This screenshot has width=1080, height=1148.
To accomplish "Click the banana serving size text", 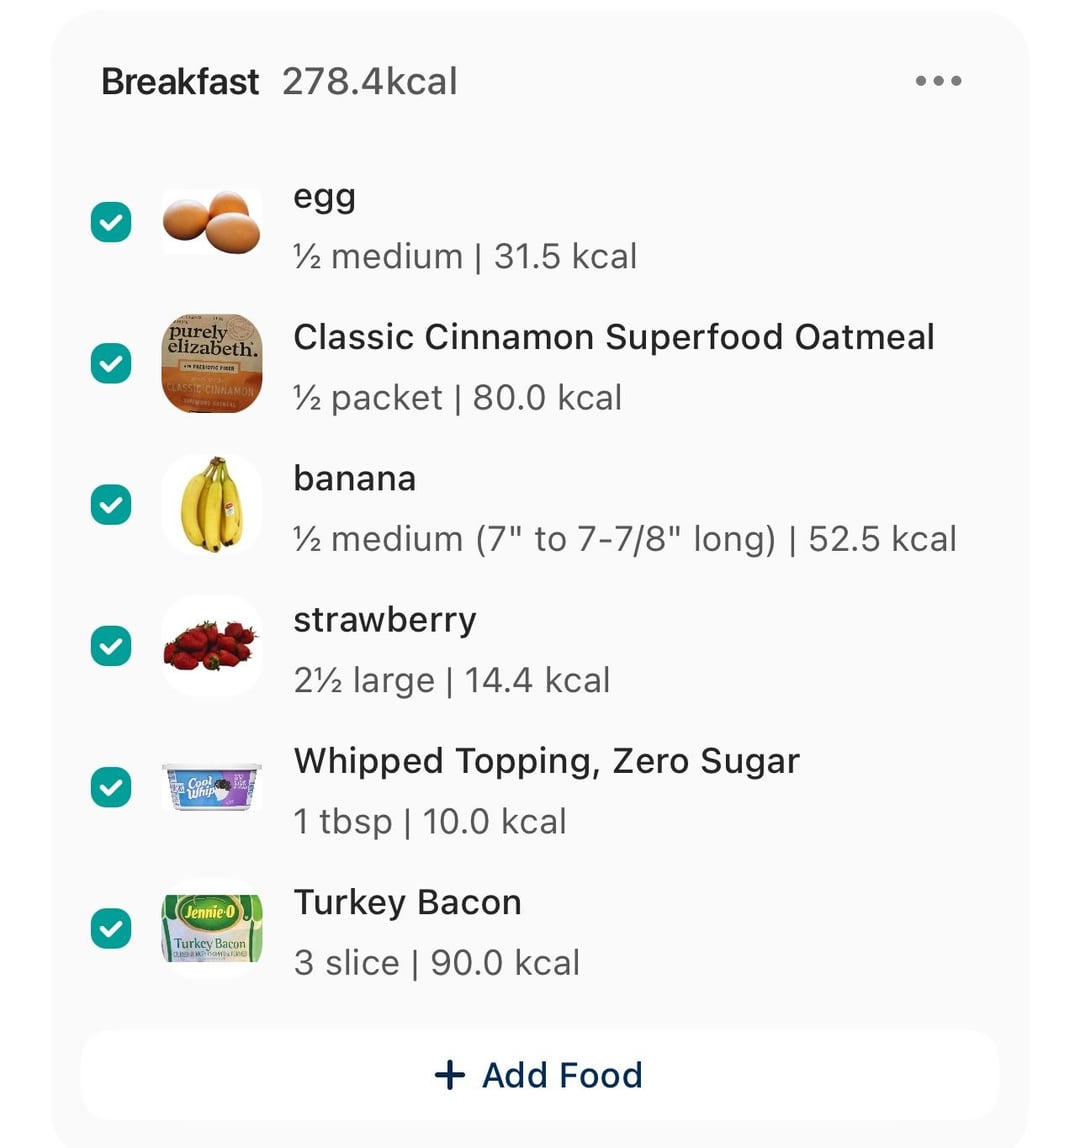I will (535, 539).
